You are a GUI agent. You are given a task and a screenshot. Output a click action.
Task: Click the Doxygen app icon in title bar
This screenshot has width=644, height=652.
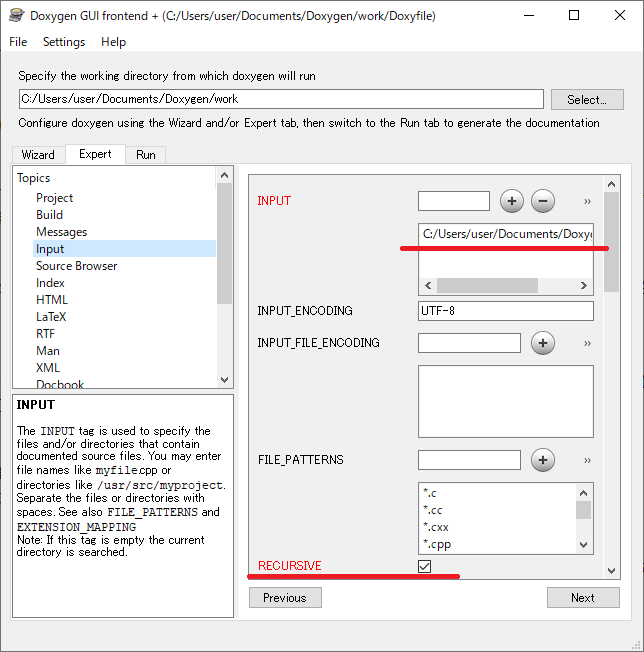[15, 16]
